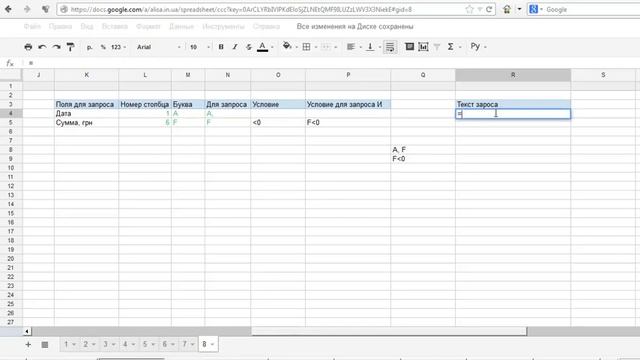The width and height of the screenshot is (640, 360).
Task: Open the Sigma functions menu
Action: point(453,47)
